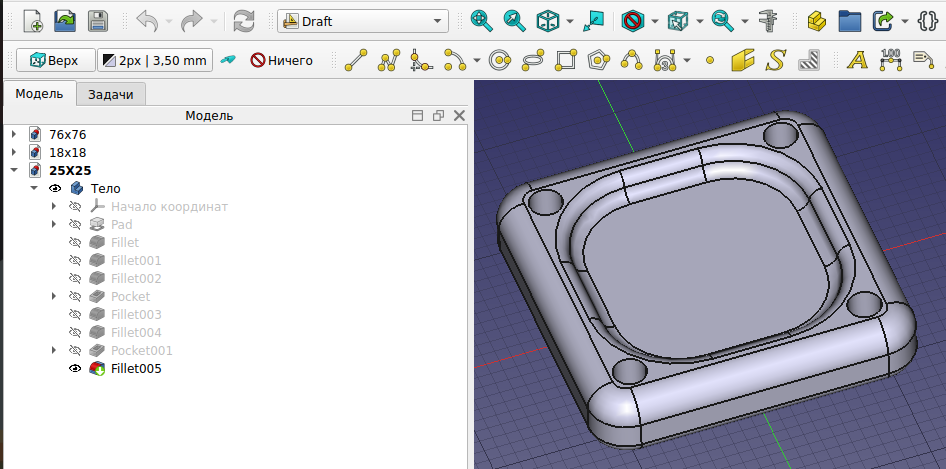Toggle construction mode with the teal icon

(227, 60)
